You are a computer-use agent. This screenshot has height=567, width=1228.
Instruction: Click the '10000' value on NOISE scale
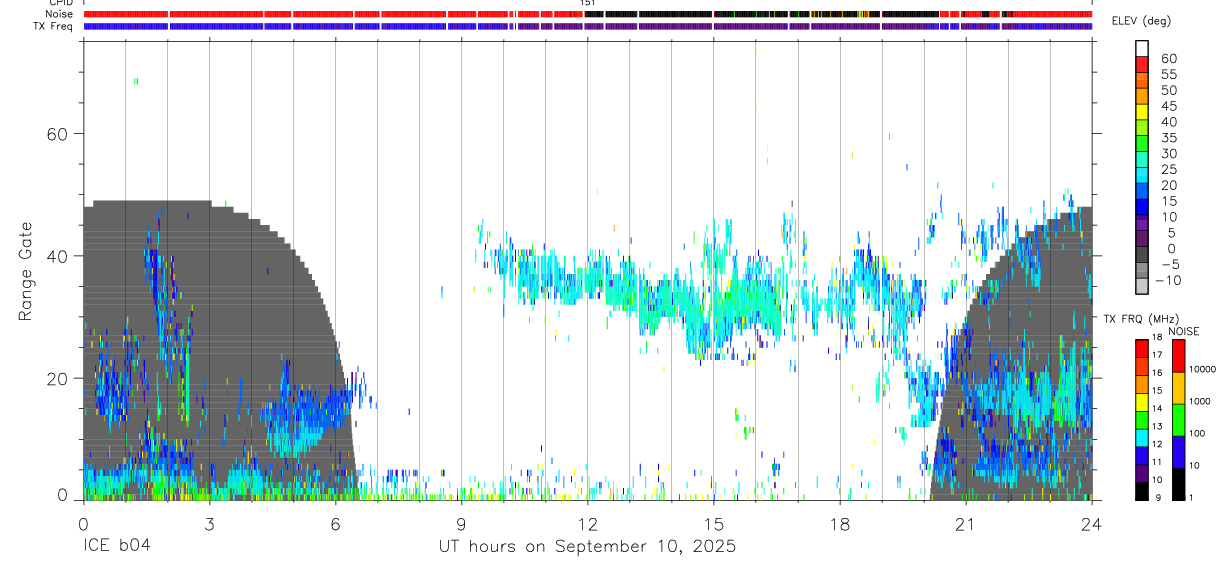[x=1203, y=369]
